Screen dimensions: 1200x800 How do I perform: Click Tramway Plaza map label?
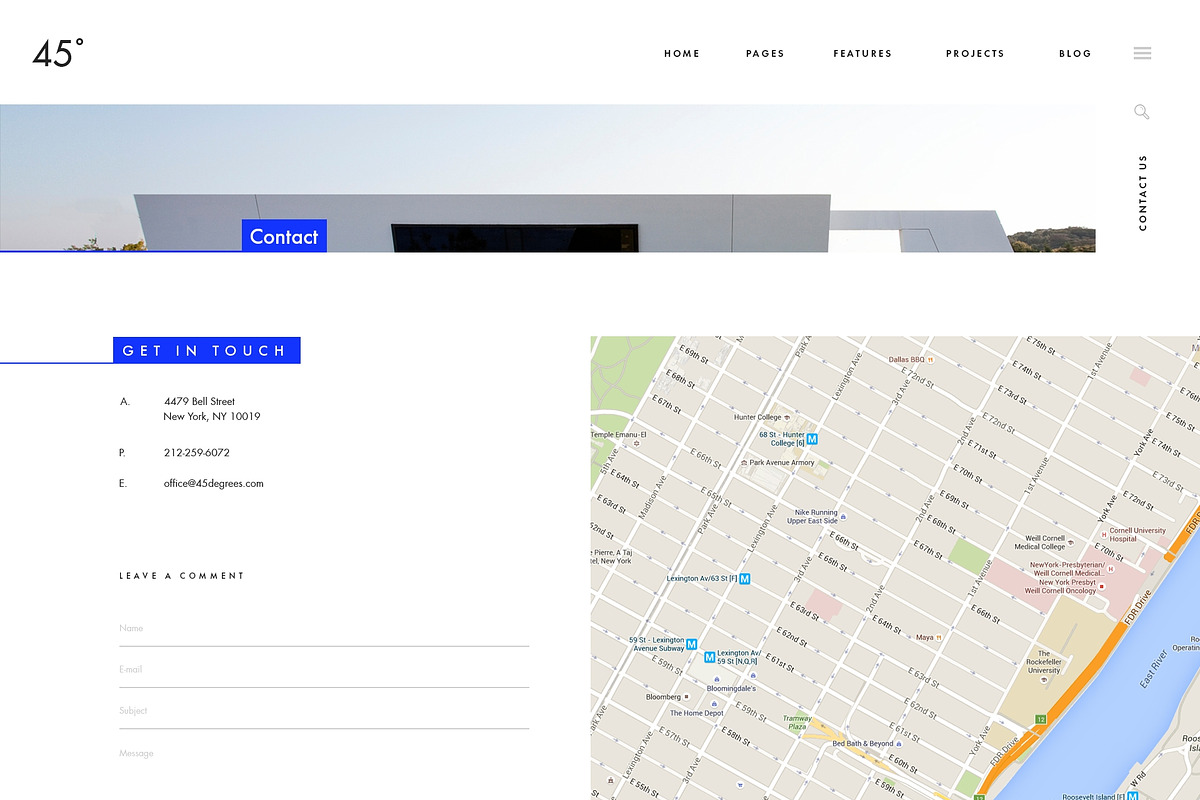(797, 723)
